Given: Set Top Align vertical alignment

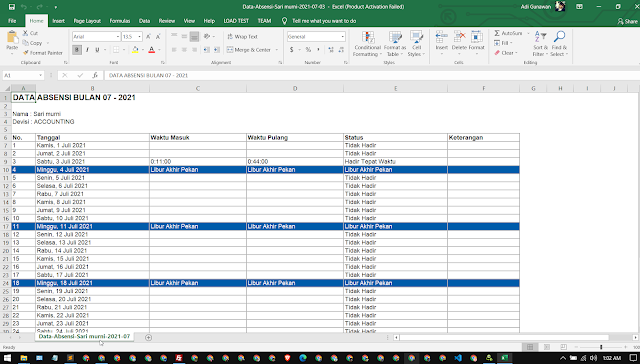Looking at the screenshot, I should pyautogui.click(x=174, y=37).
